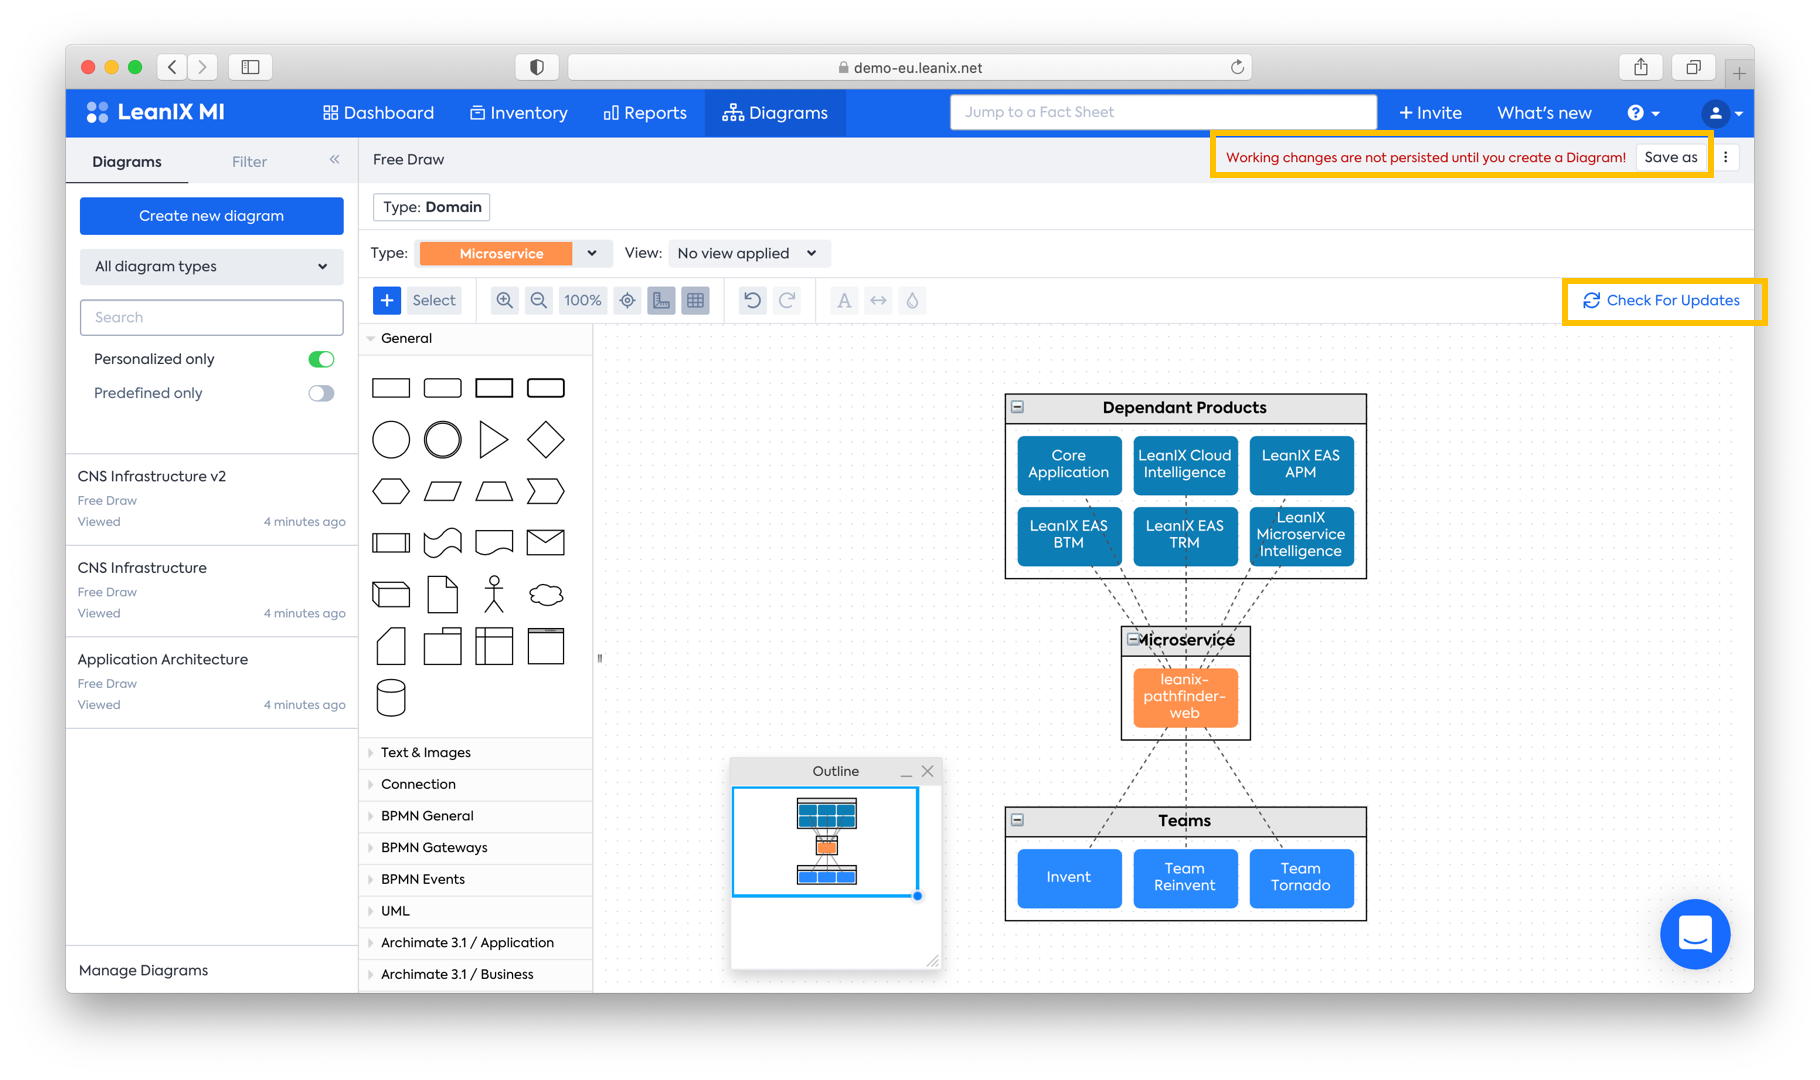1820x1080 pixels.
Task: Open All diagram types dropdown
Action: point(211,266)
